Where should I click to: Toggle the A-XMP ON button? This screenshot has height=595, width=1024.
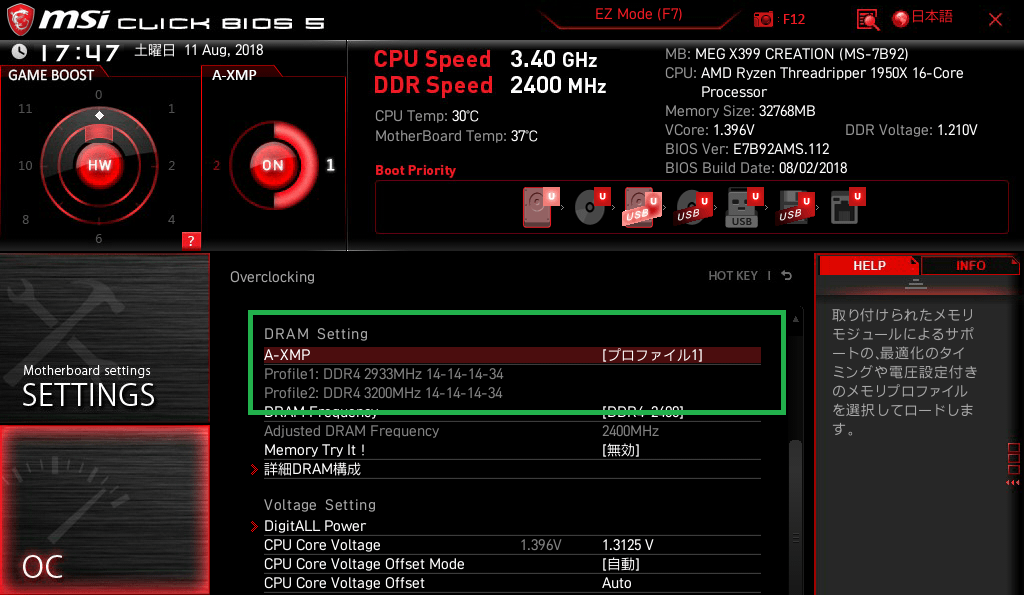click(x=273, y=165)
